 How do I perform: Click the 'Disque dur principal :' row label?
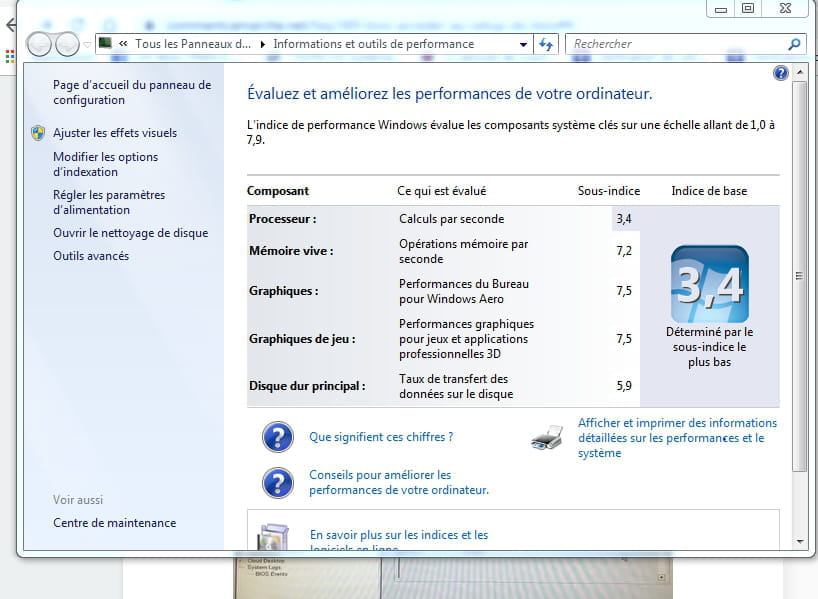(307, 386)
